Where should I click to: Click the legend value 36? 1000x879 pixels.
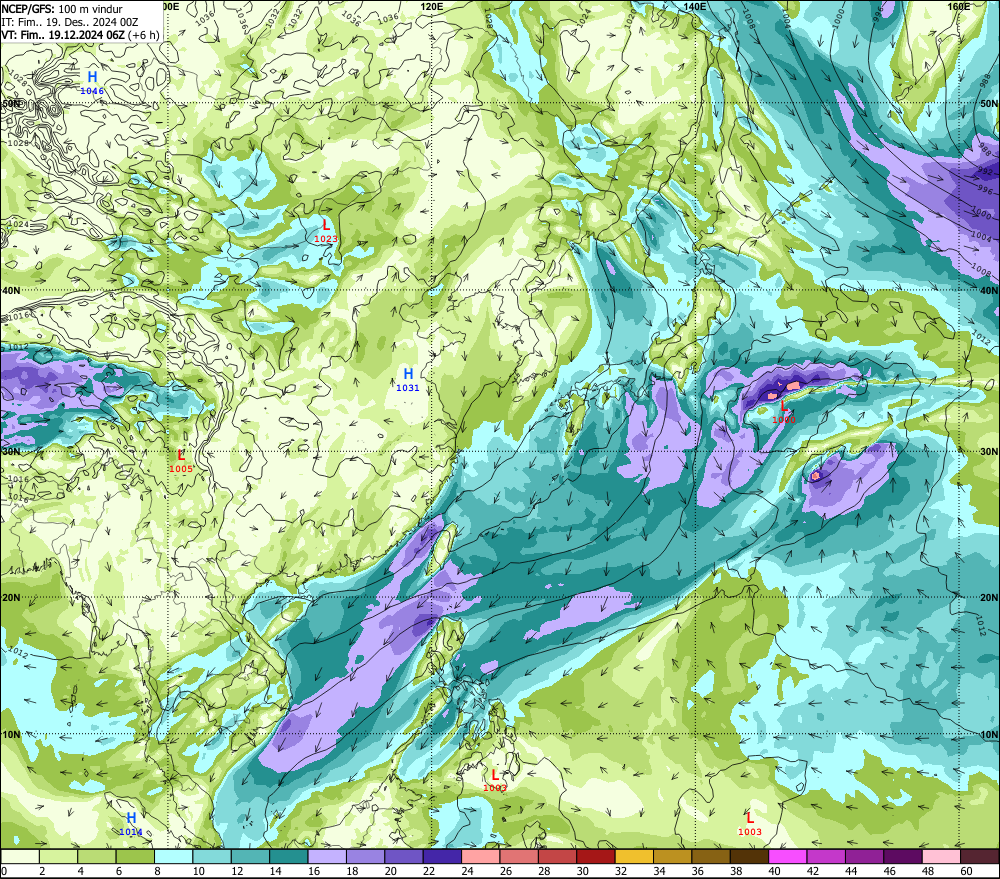(698, 871)
